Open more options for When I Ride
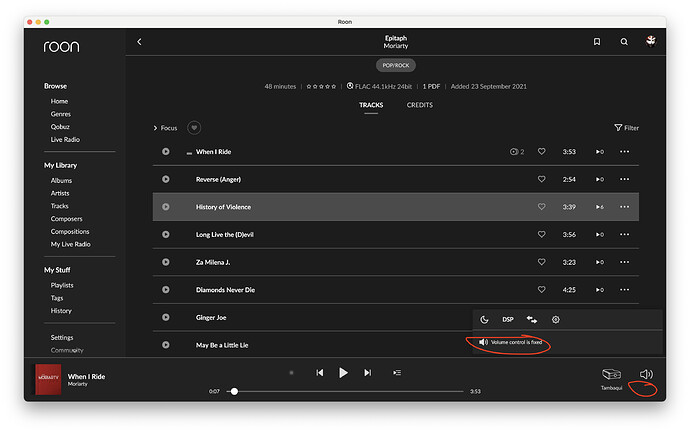This screenshot has width=690, height=432. (624, 151)
